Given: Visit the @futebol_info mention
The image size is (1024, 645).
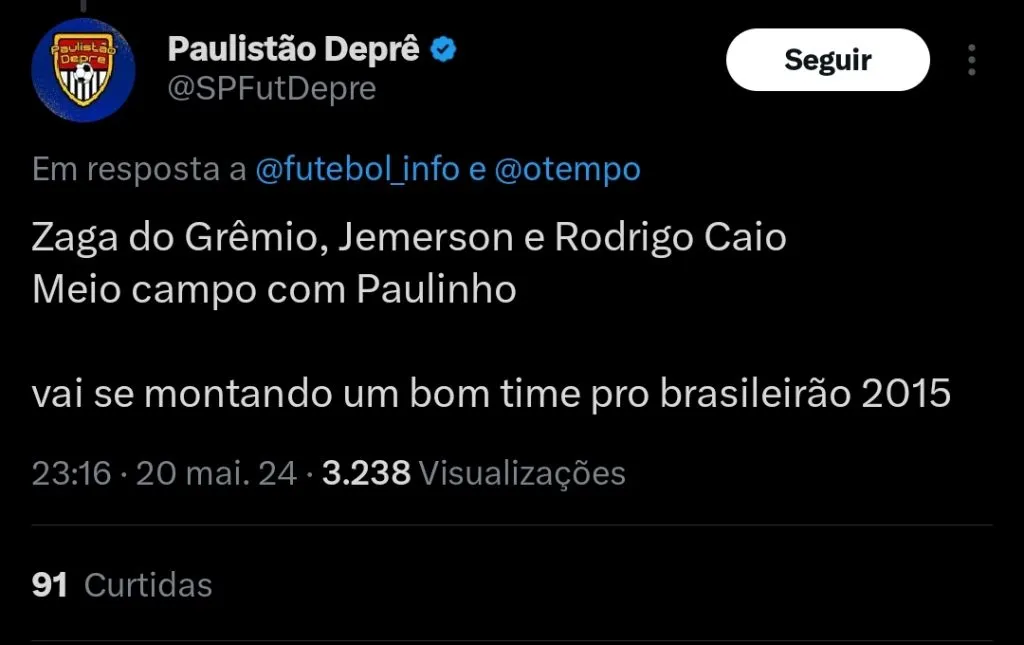Looking at the screenshot, I should [x=357, y=170].
